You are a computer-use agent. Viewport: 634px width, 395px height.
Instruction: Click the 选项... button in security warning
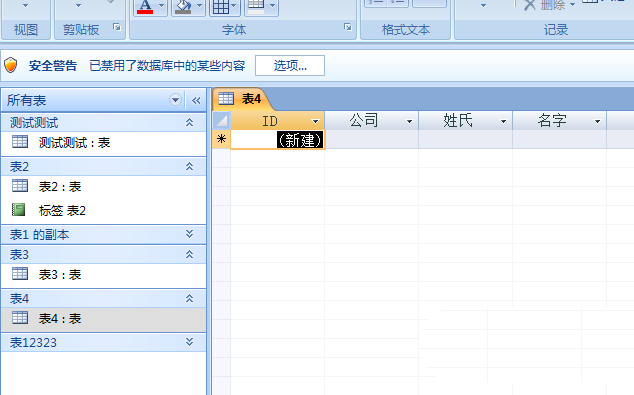(290, 65)
